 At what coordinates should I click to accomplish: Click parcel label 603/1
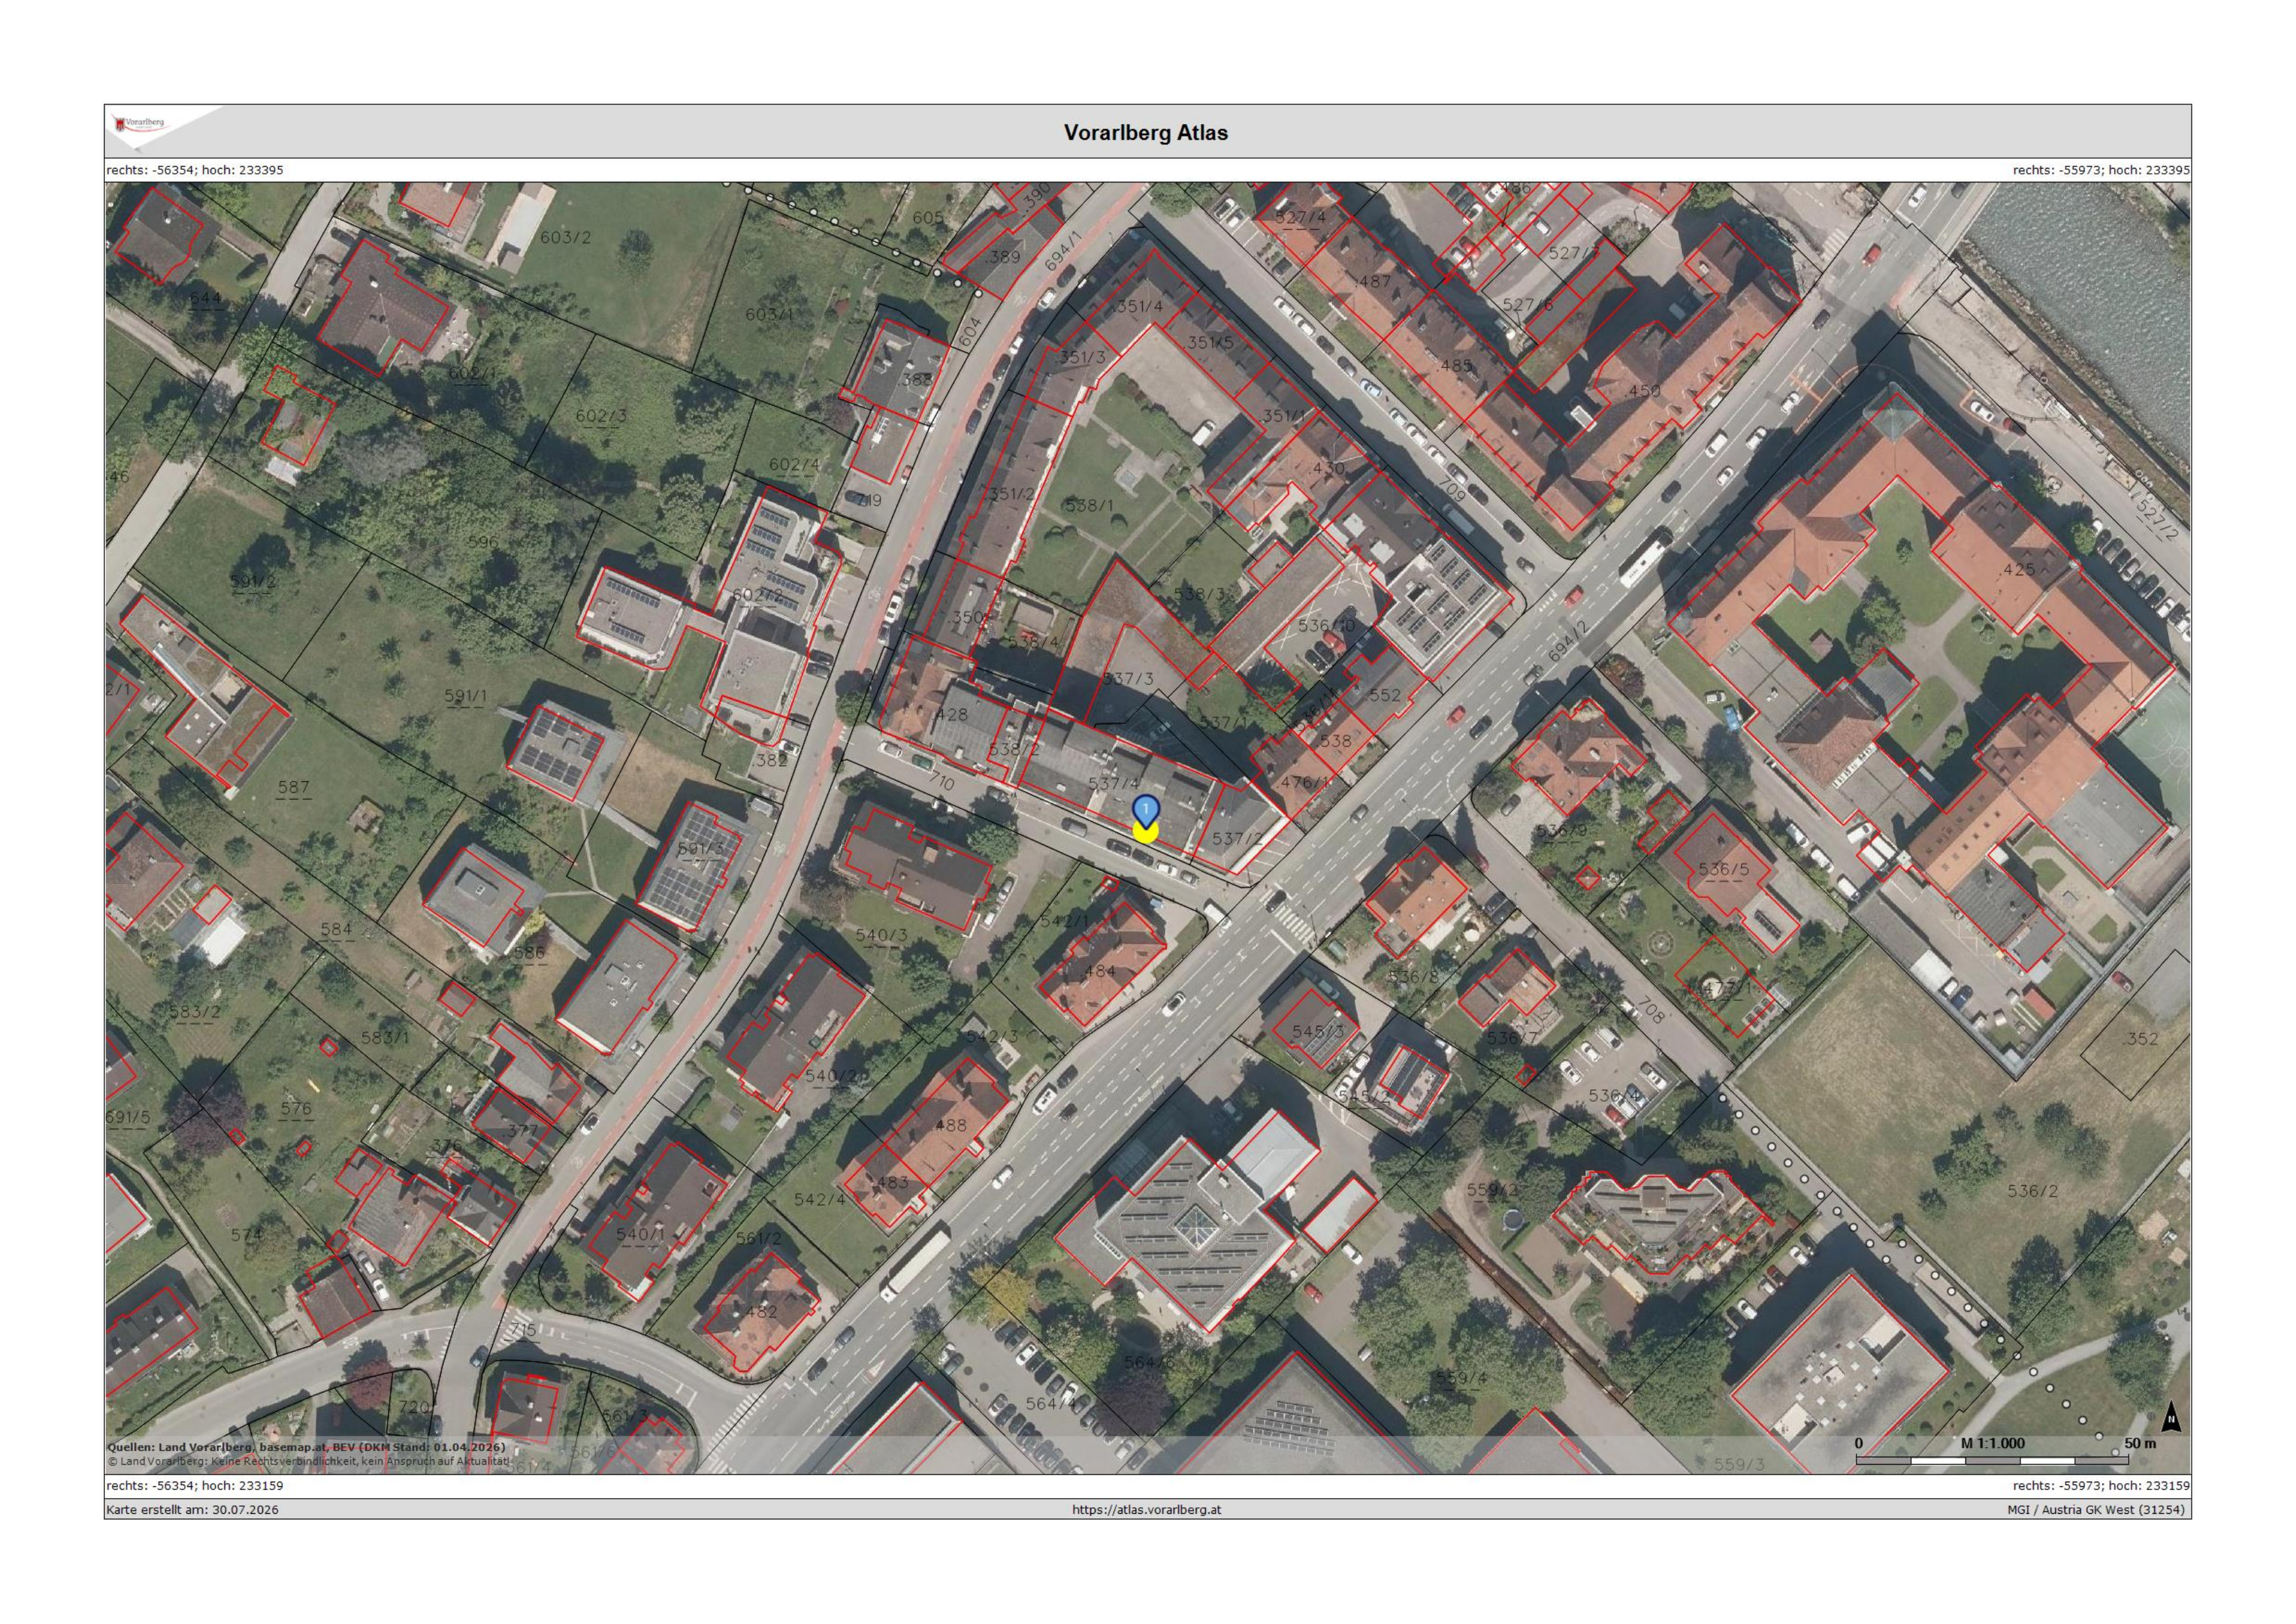tap(769, 314)
